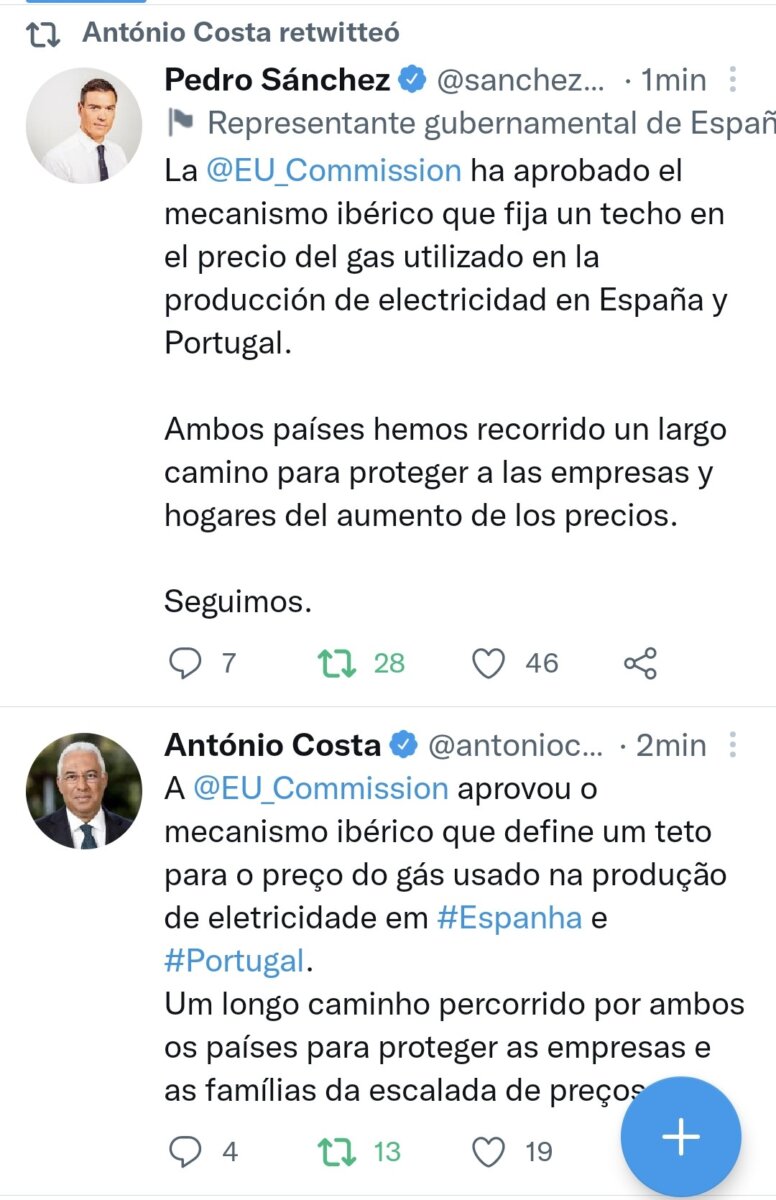
Task: Compose a new tweet with plus button
Action: 681,1137
